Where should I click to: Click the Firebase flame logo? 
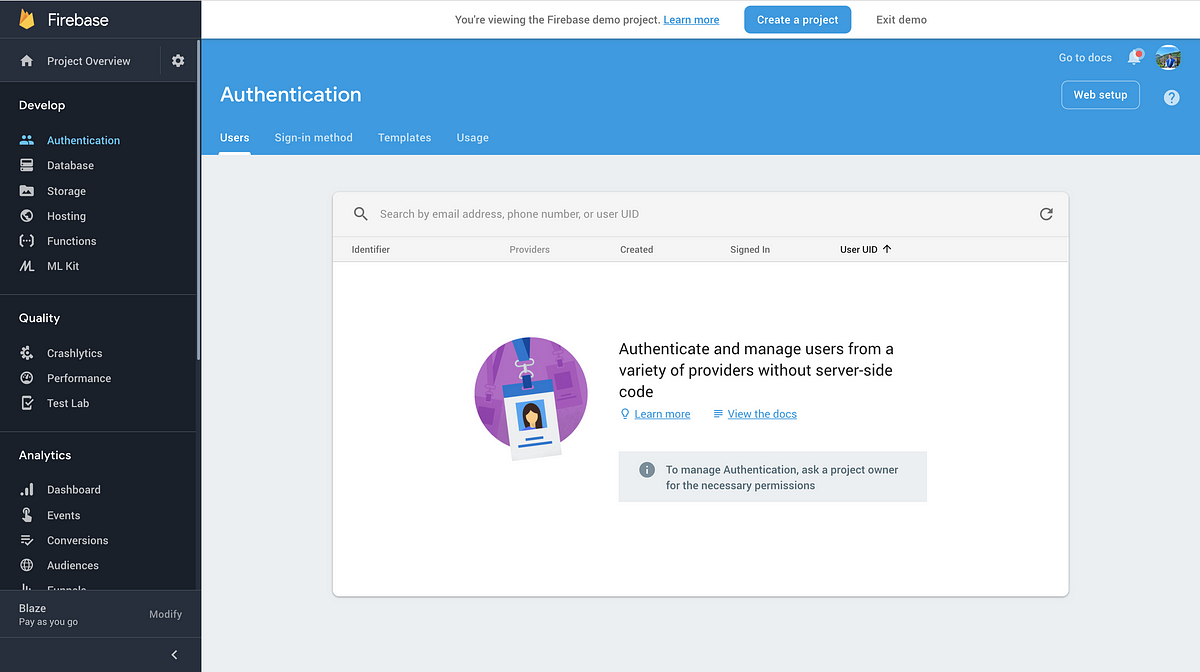pyautogui.click(x=27, y=19)
